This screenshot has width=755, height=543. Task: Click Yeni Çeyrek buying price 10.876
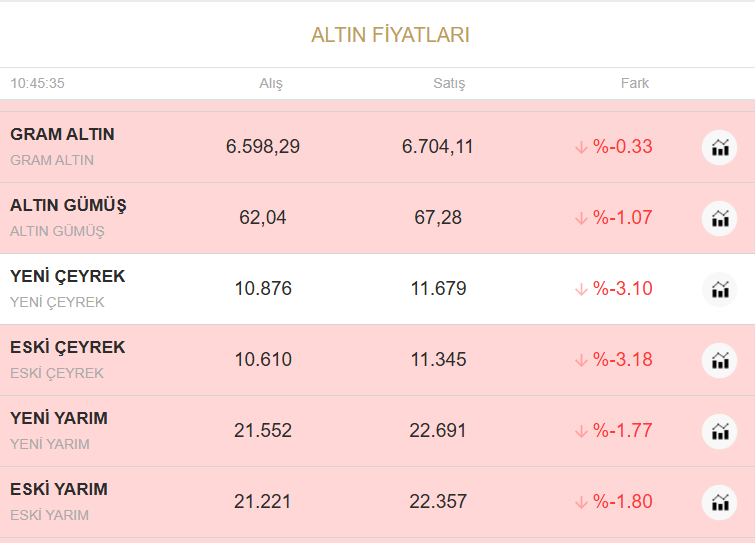pos(263,289)
